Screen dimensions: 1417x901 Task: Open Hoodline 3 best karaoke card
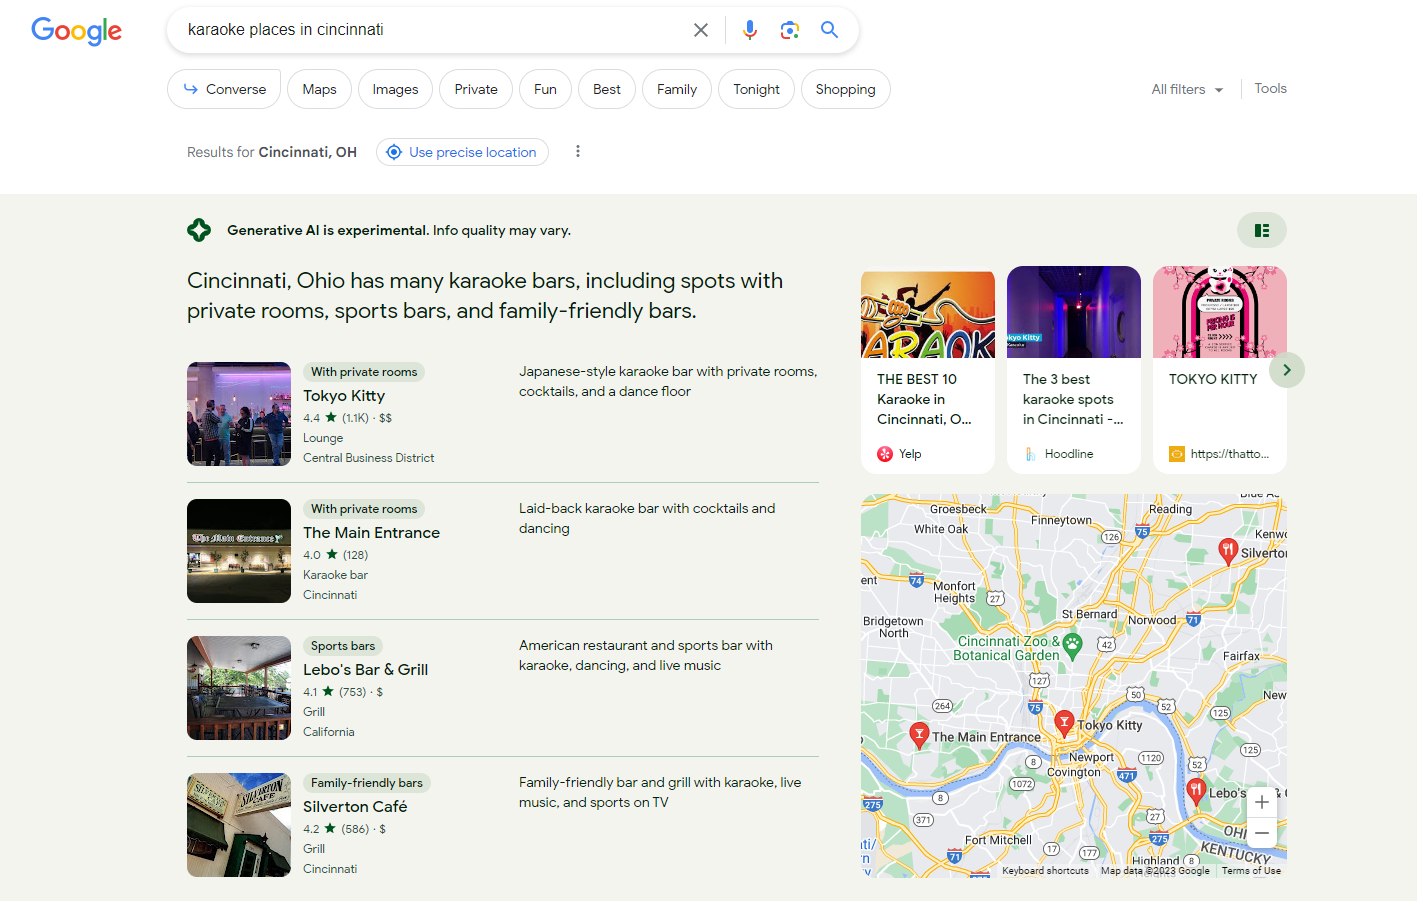[x=1074, y=370]
